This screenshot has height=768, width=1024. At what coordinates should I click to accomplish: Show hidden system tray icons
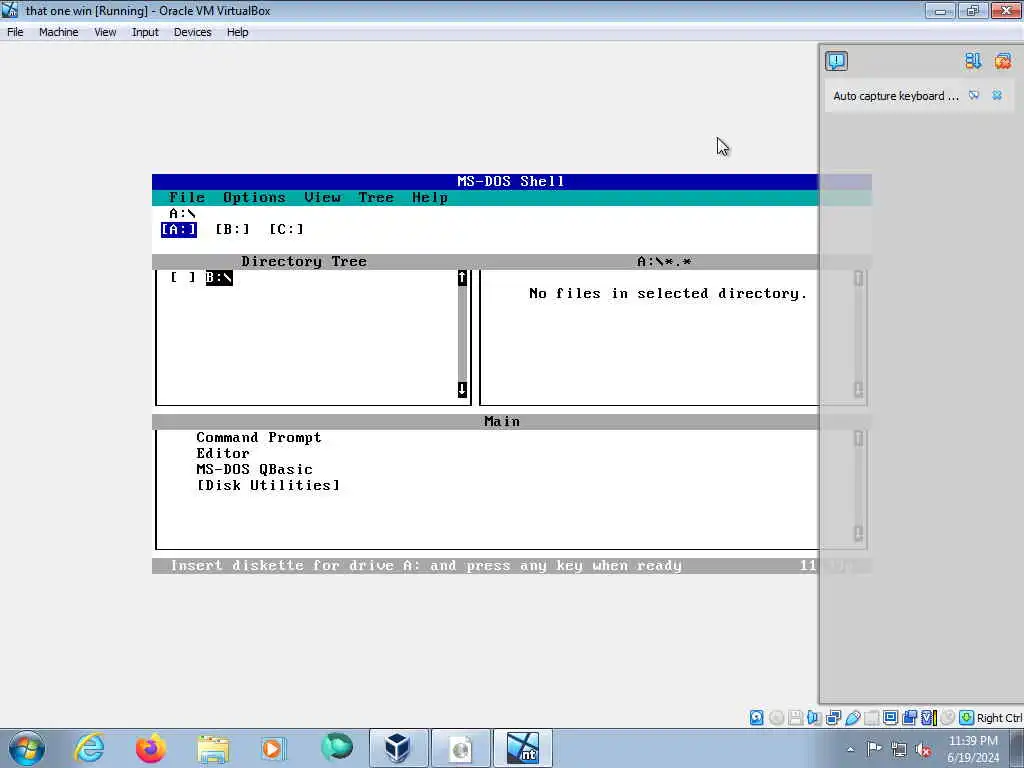[x=850, y=750]
